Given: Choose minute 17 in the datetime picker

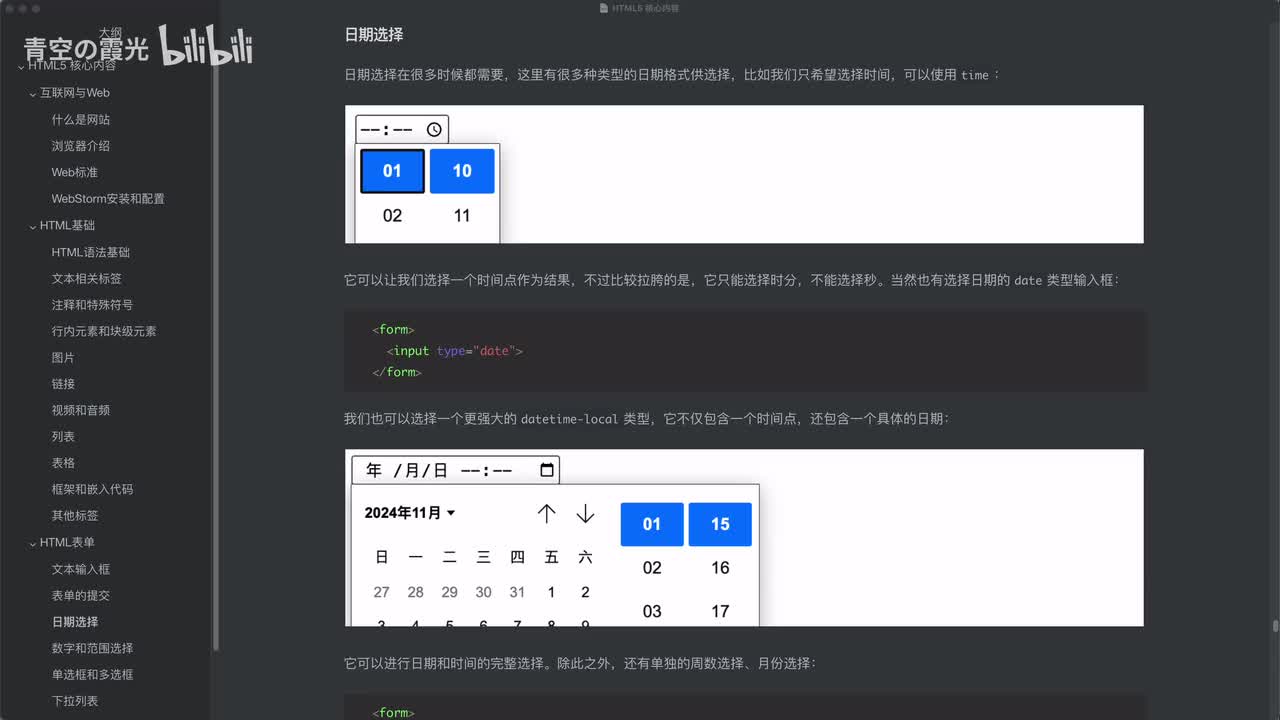Looking at the screenshot, I should click(x=720, y=611).
